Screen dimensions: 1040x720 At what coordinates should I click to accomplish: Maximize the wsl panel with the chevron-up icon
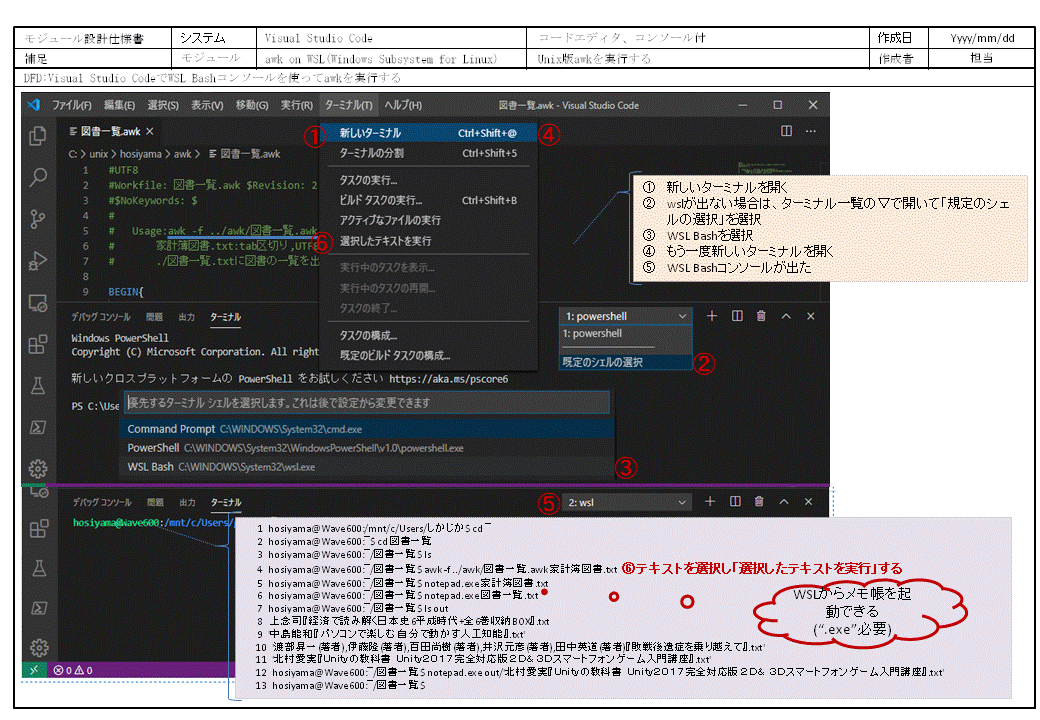tap(784, 502)
